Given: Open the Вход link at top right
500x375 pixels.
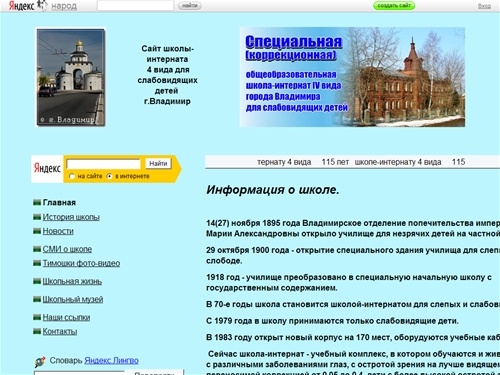Looking at the screenshot, I should [x=484, y=6].
